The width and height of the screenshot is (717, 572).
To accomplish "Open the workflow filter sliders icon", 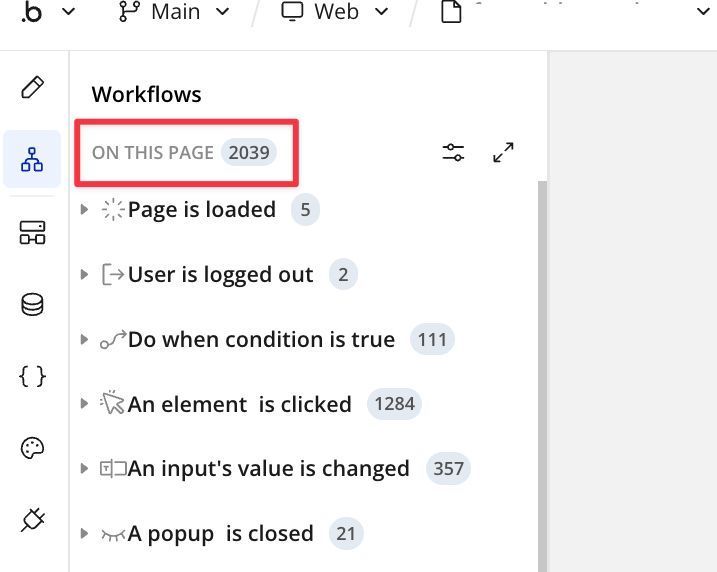I will click(x=453, y=152).
